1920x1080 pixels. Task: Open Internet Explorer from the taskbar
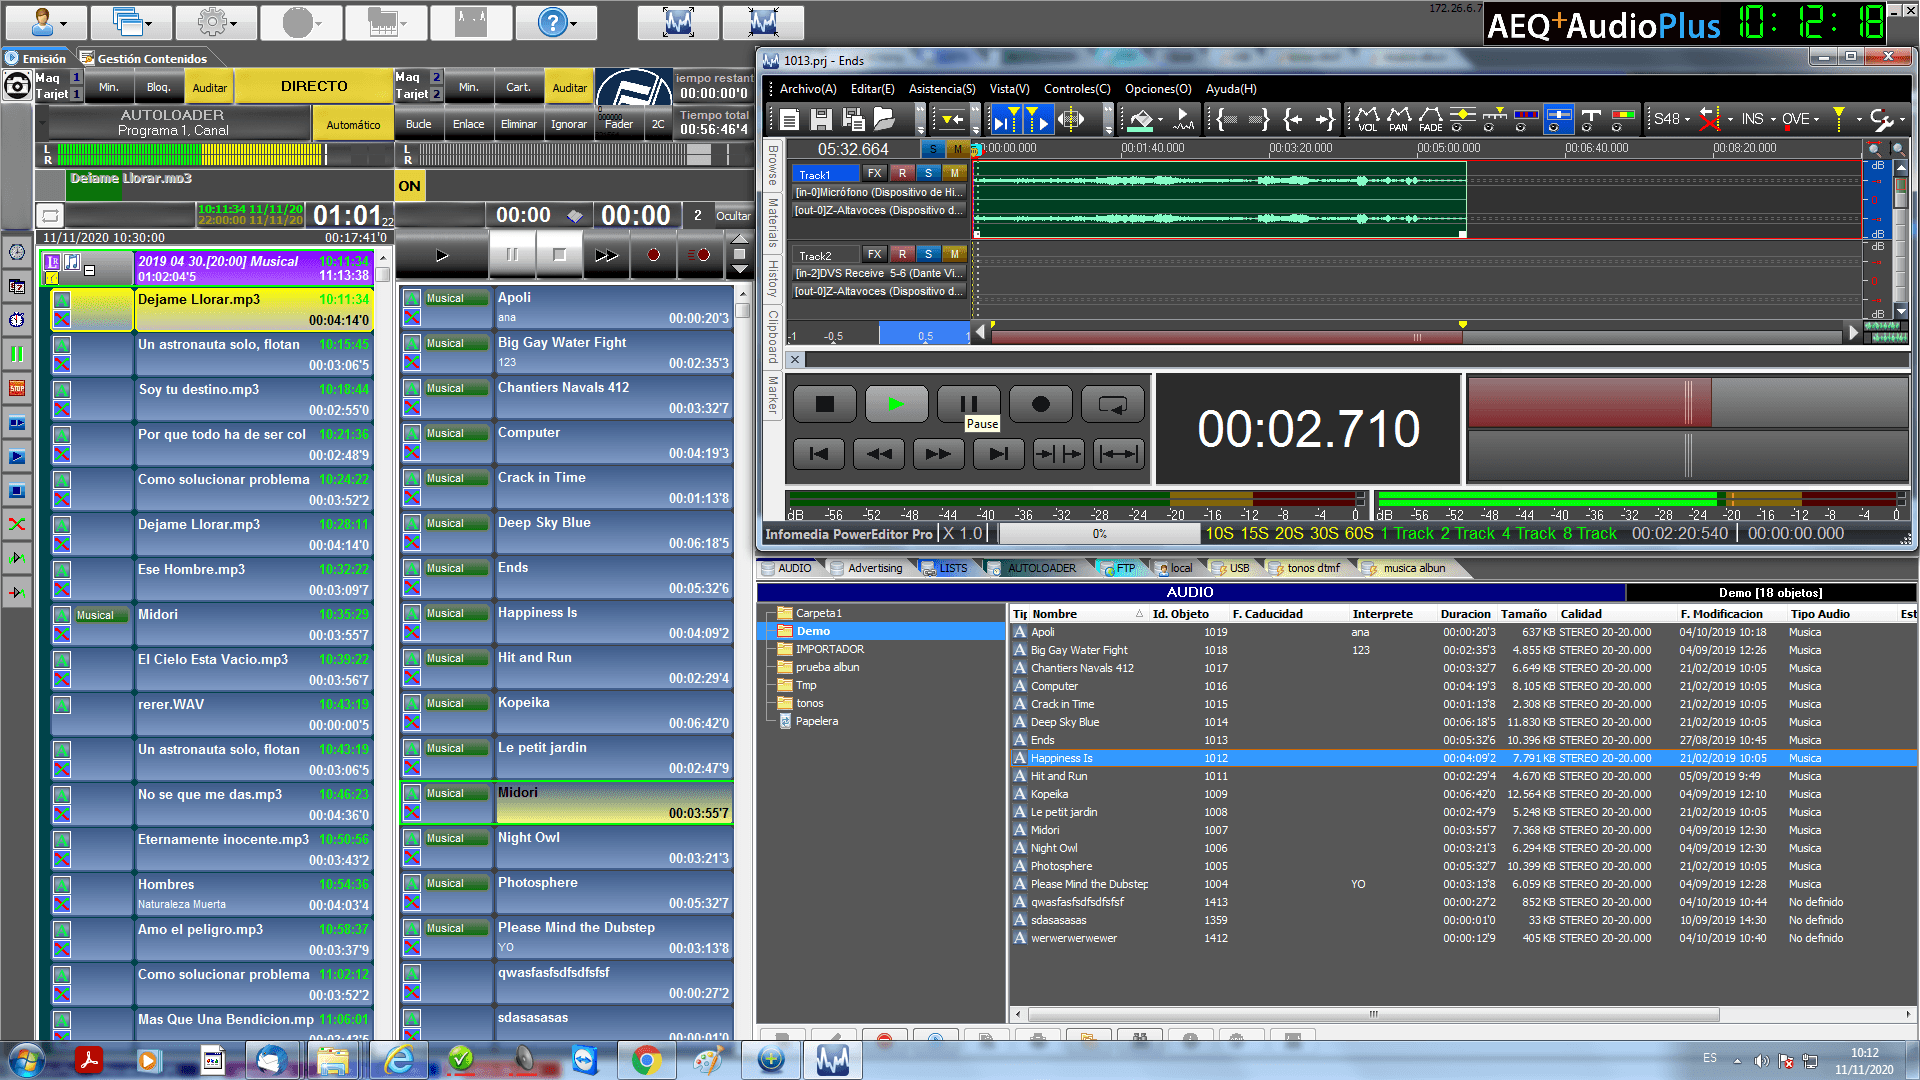coord(399,1059)
